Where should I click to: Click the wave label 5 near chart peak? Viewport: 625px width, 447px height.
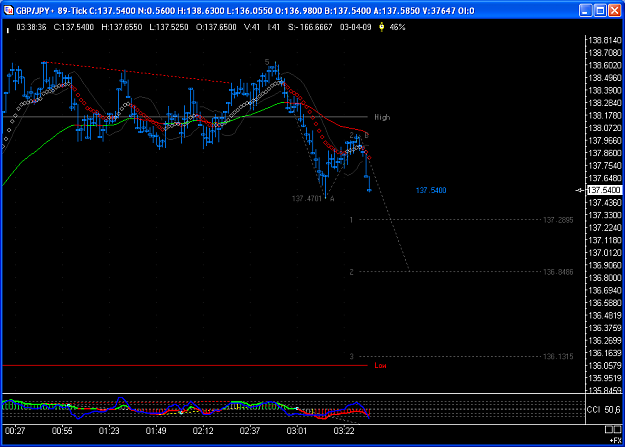(x=267, y=62)
